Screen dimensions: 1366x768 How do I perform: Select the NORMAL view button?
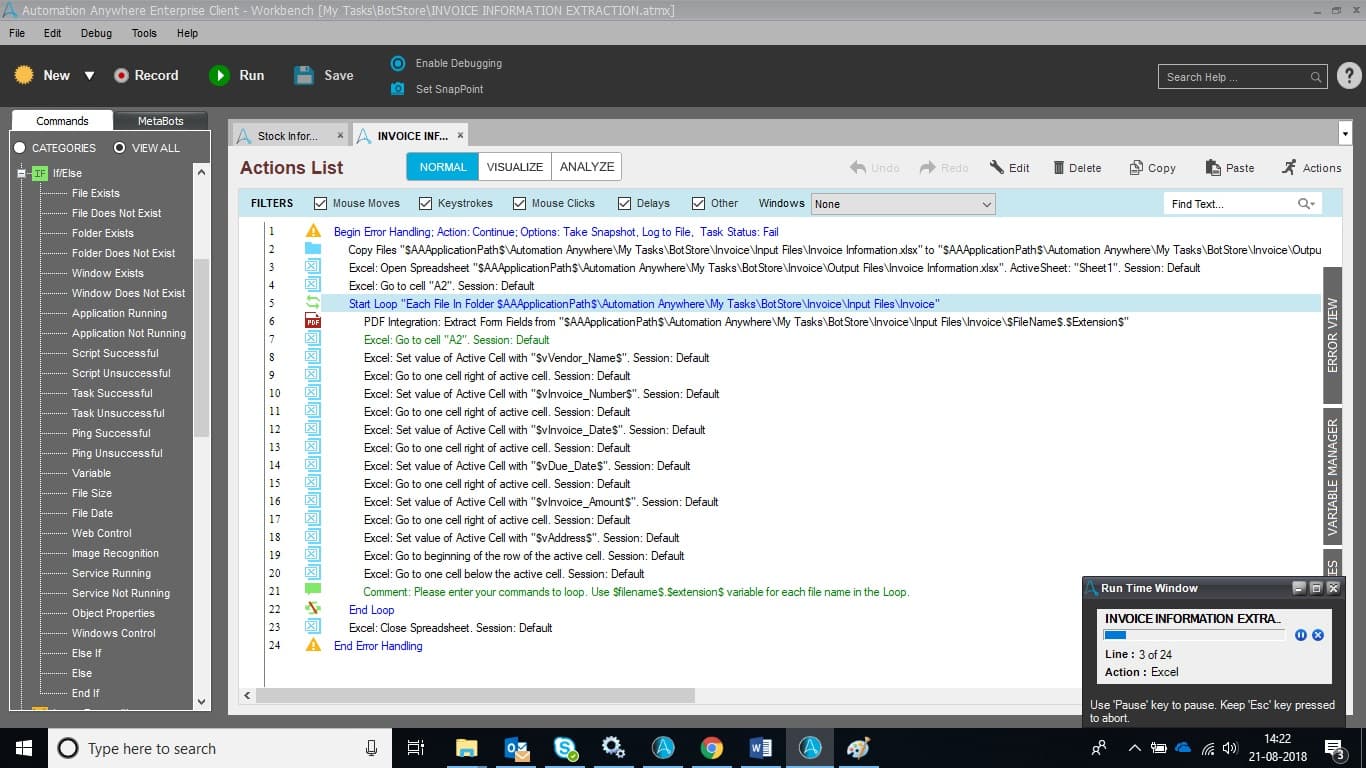(x=443, y=167)
